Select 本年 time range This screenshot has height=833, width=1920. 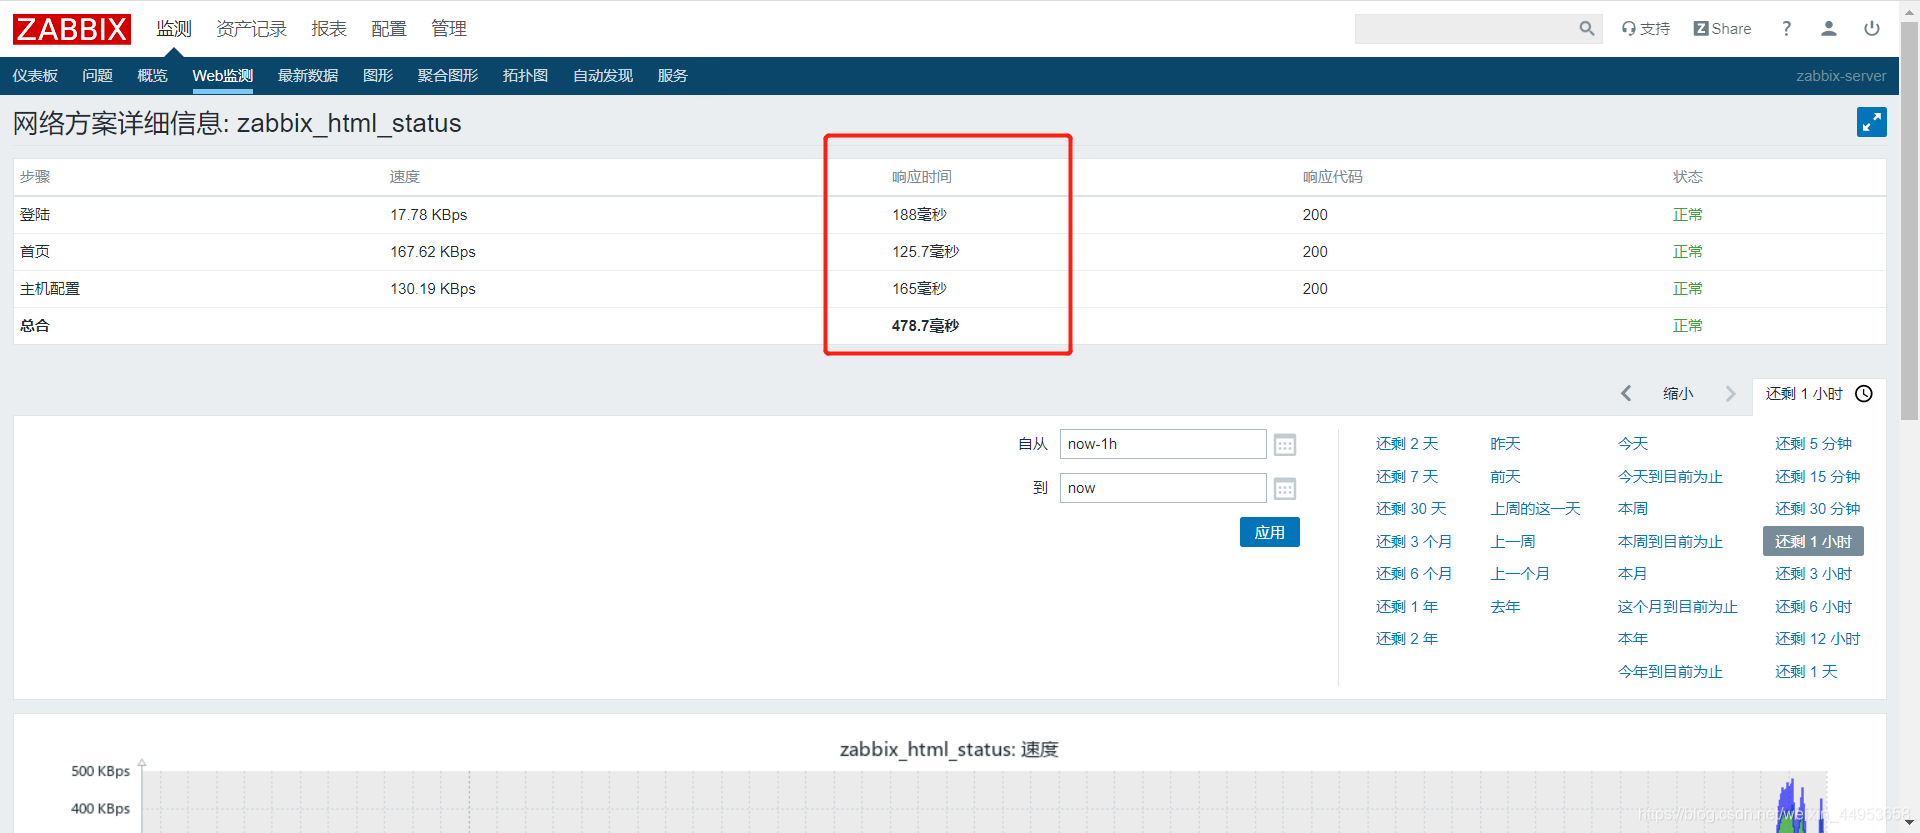tap(1633, 639)
